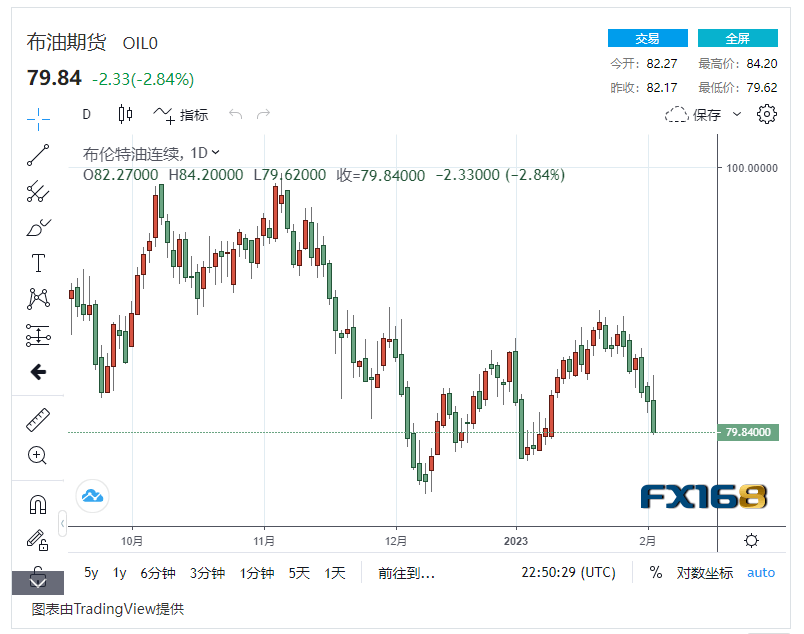
Task: Toggle percent scale (%)
Action: (x=656, y=572)
